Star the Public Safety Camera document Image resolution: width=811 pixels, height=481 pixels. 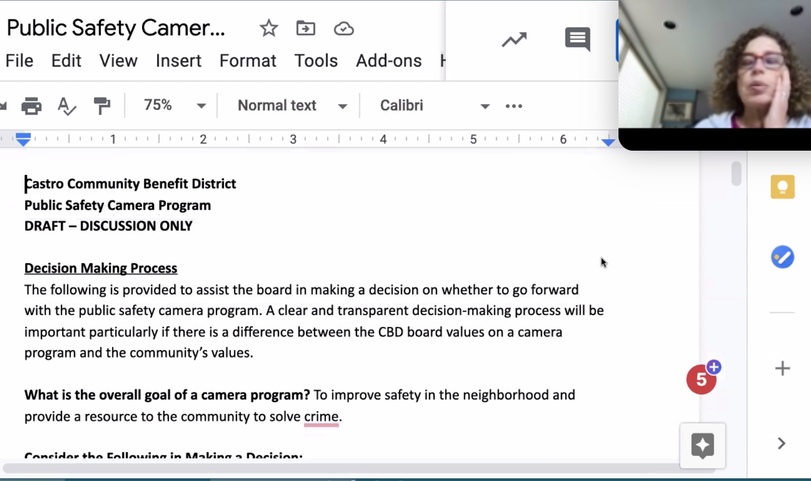click(x=268, y=28)
